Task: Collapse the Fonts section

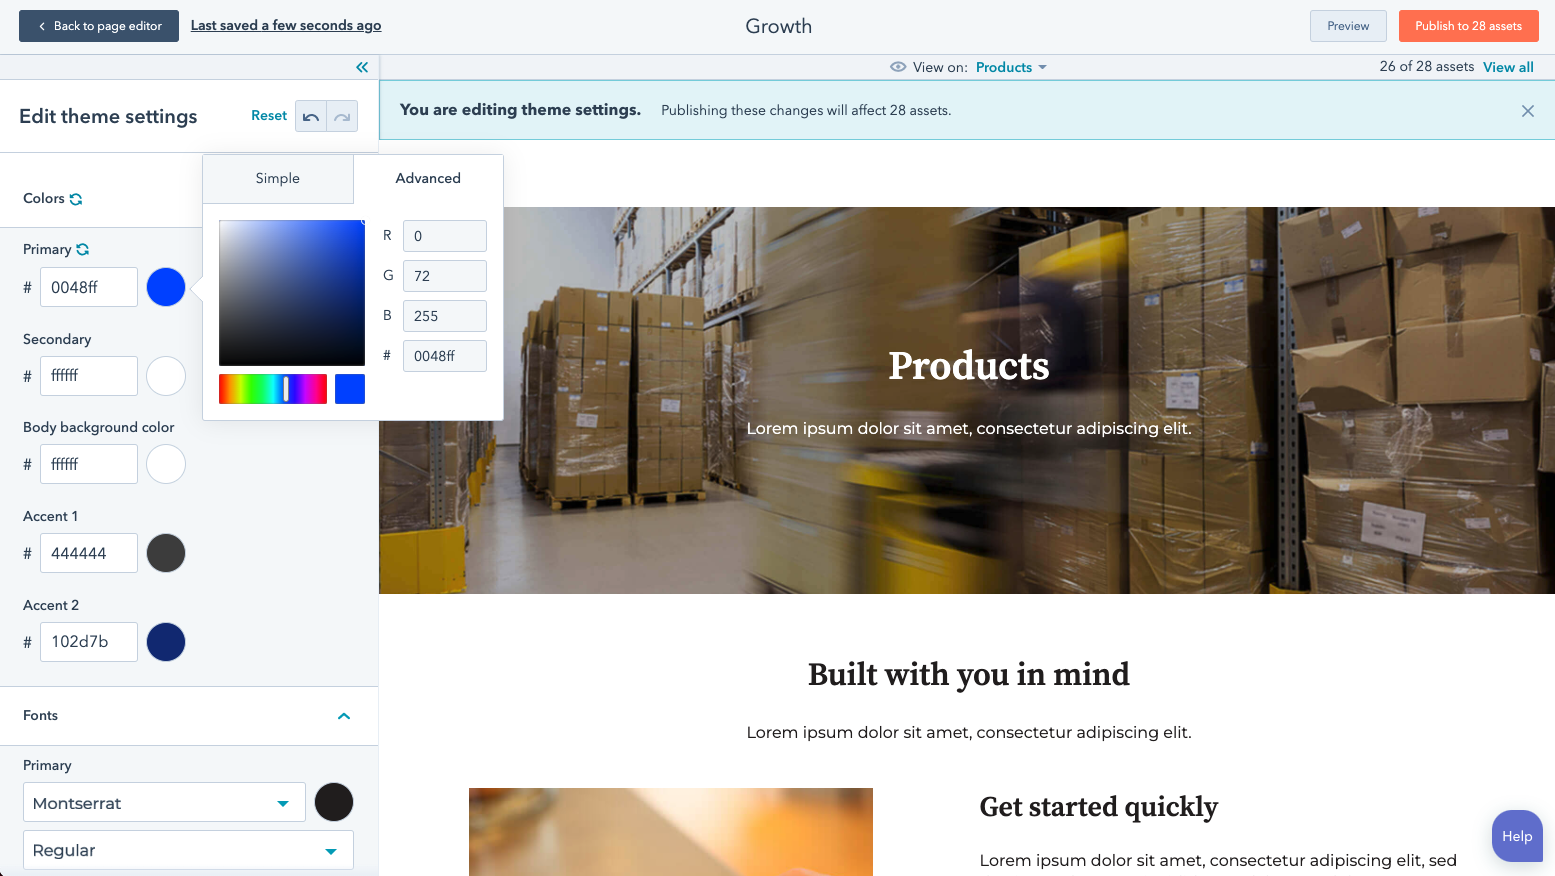Action: (344, 716)
